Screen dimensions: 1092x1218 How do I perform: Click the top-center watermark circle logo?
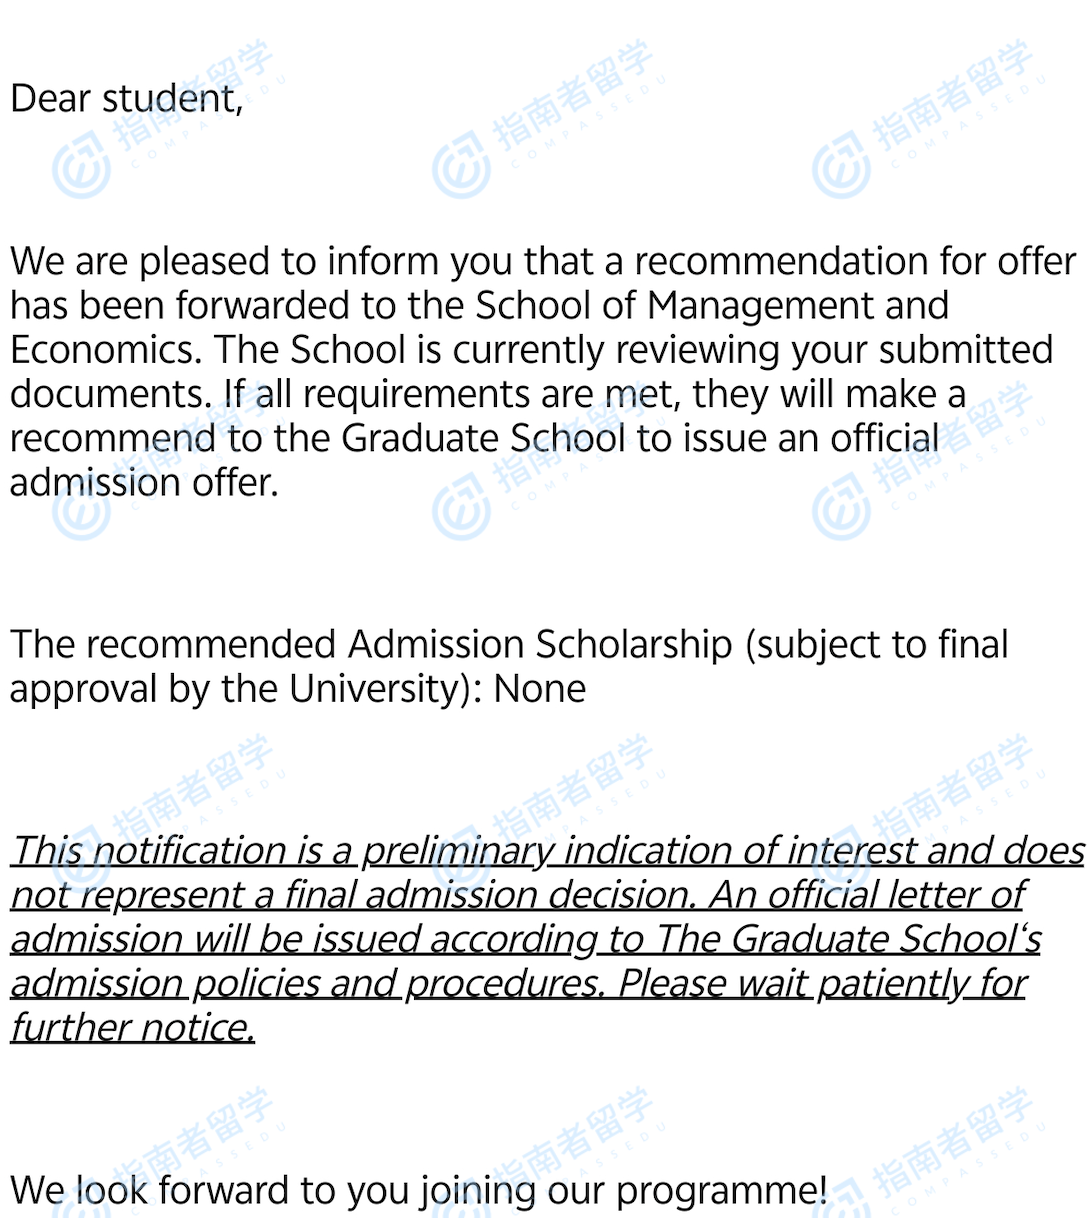click(461, 169)
